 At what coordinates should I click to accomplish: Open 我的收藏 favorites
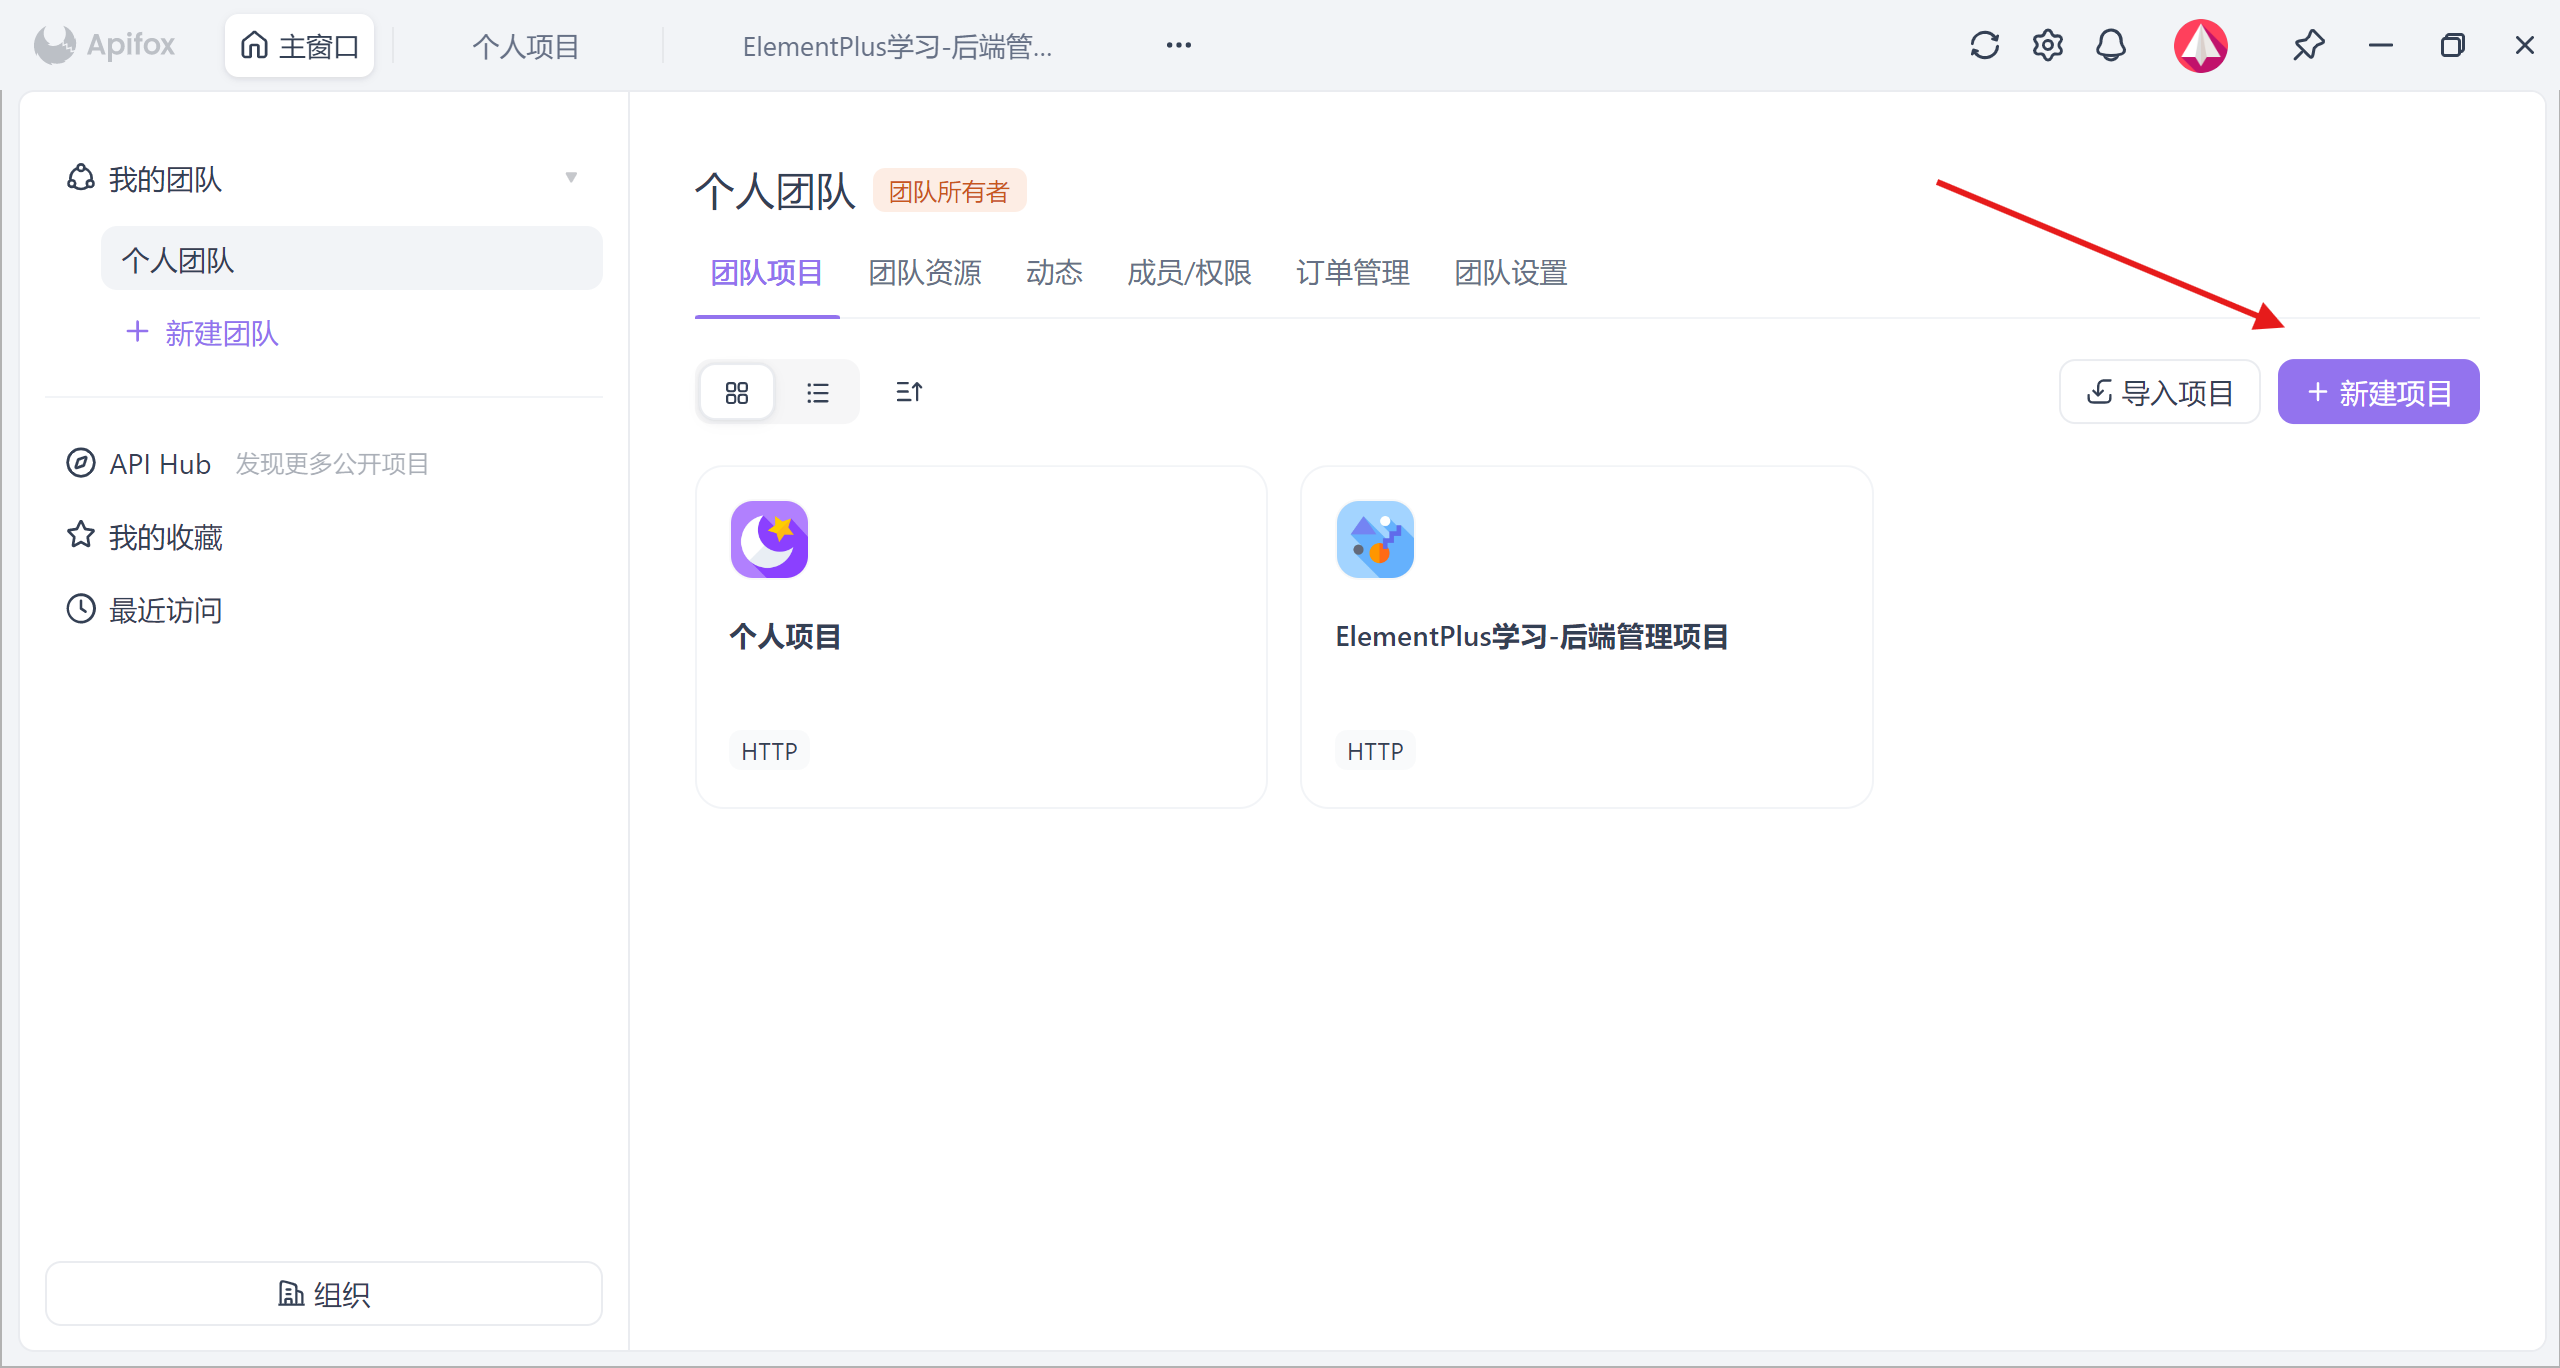(x=165, y=537)
